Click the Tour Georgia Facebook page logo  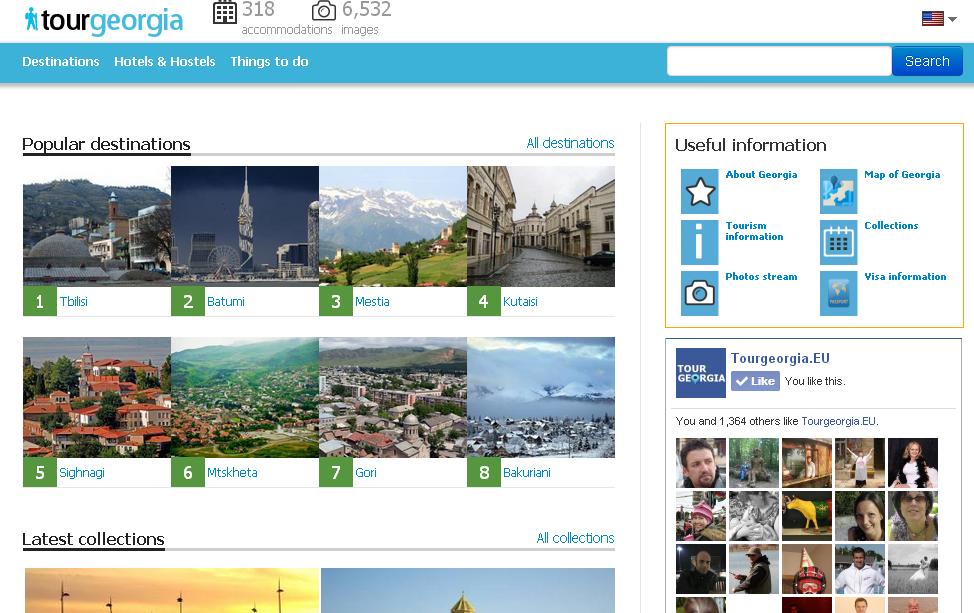point(701,373)
